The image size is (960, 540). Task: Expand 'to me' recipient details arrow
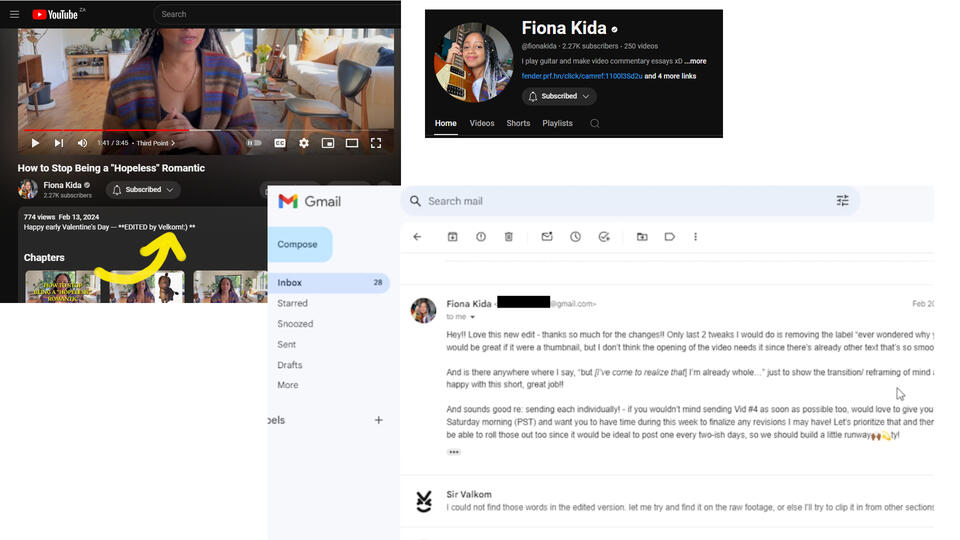click(x=472, y=317)
